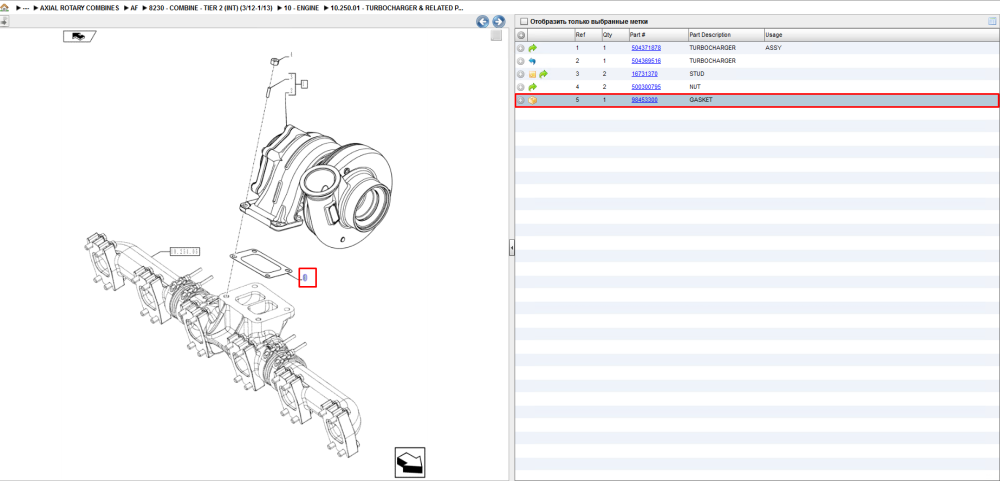Click the blue back-arrow icon on row Ref 2
Screen dimensions: 1000x481
click(533, 61)
